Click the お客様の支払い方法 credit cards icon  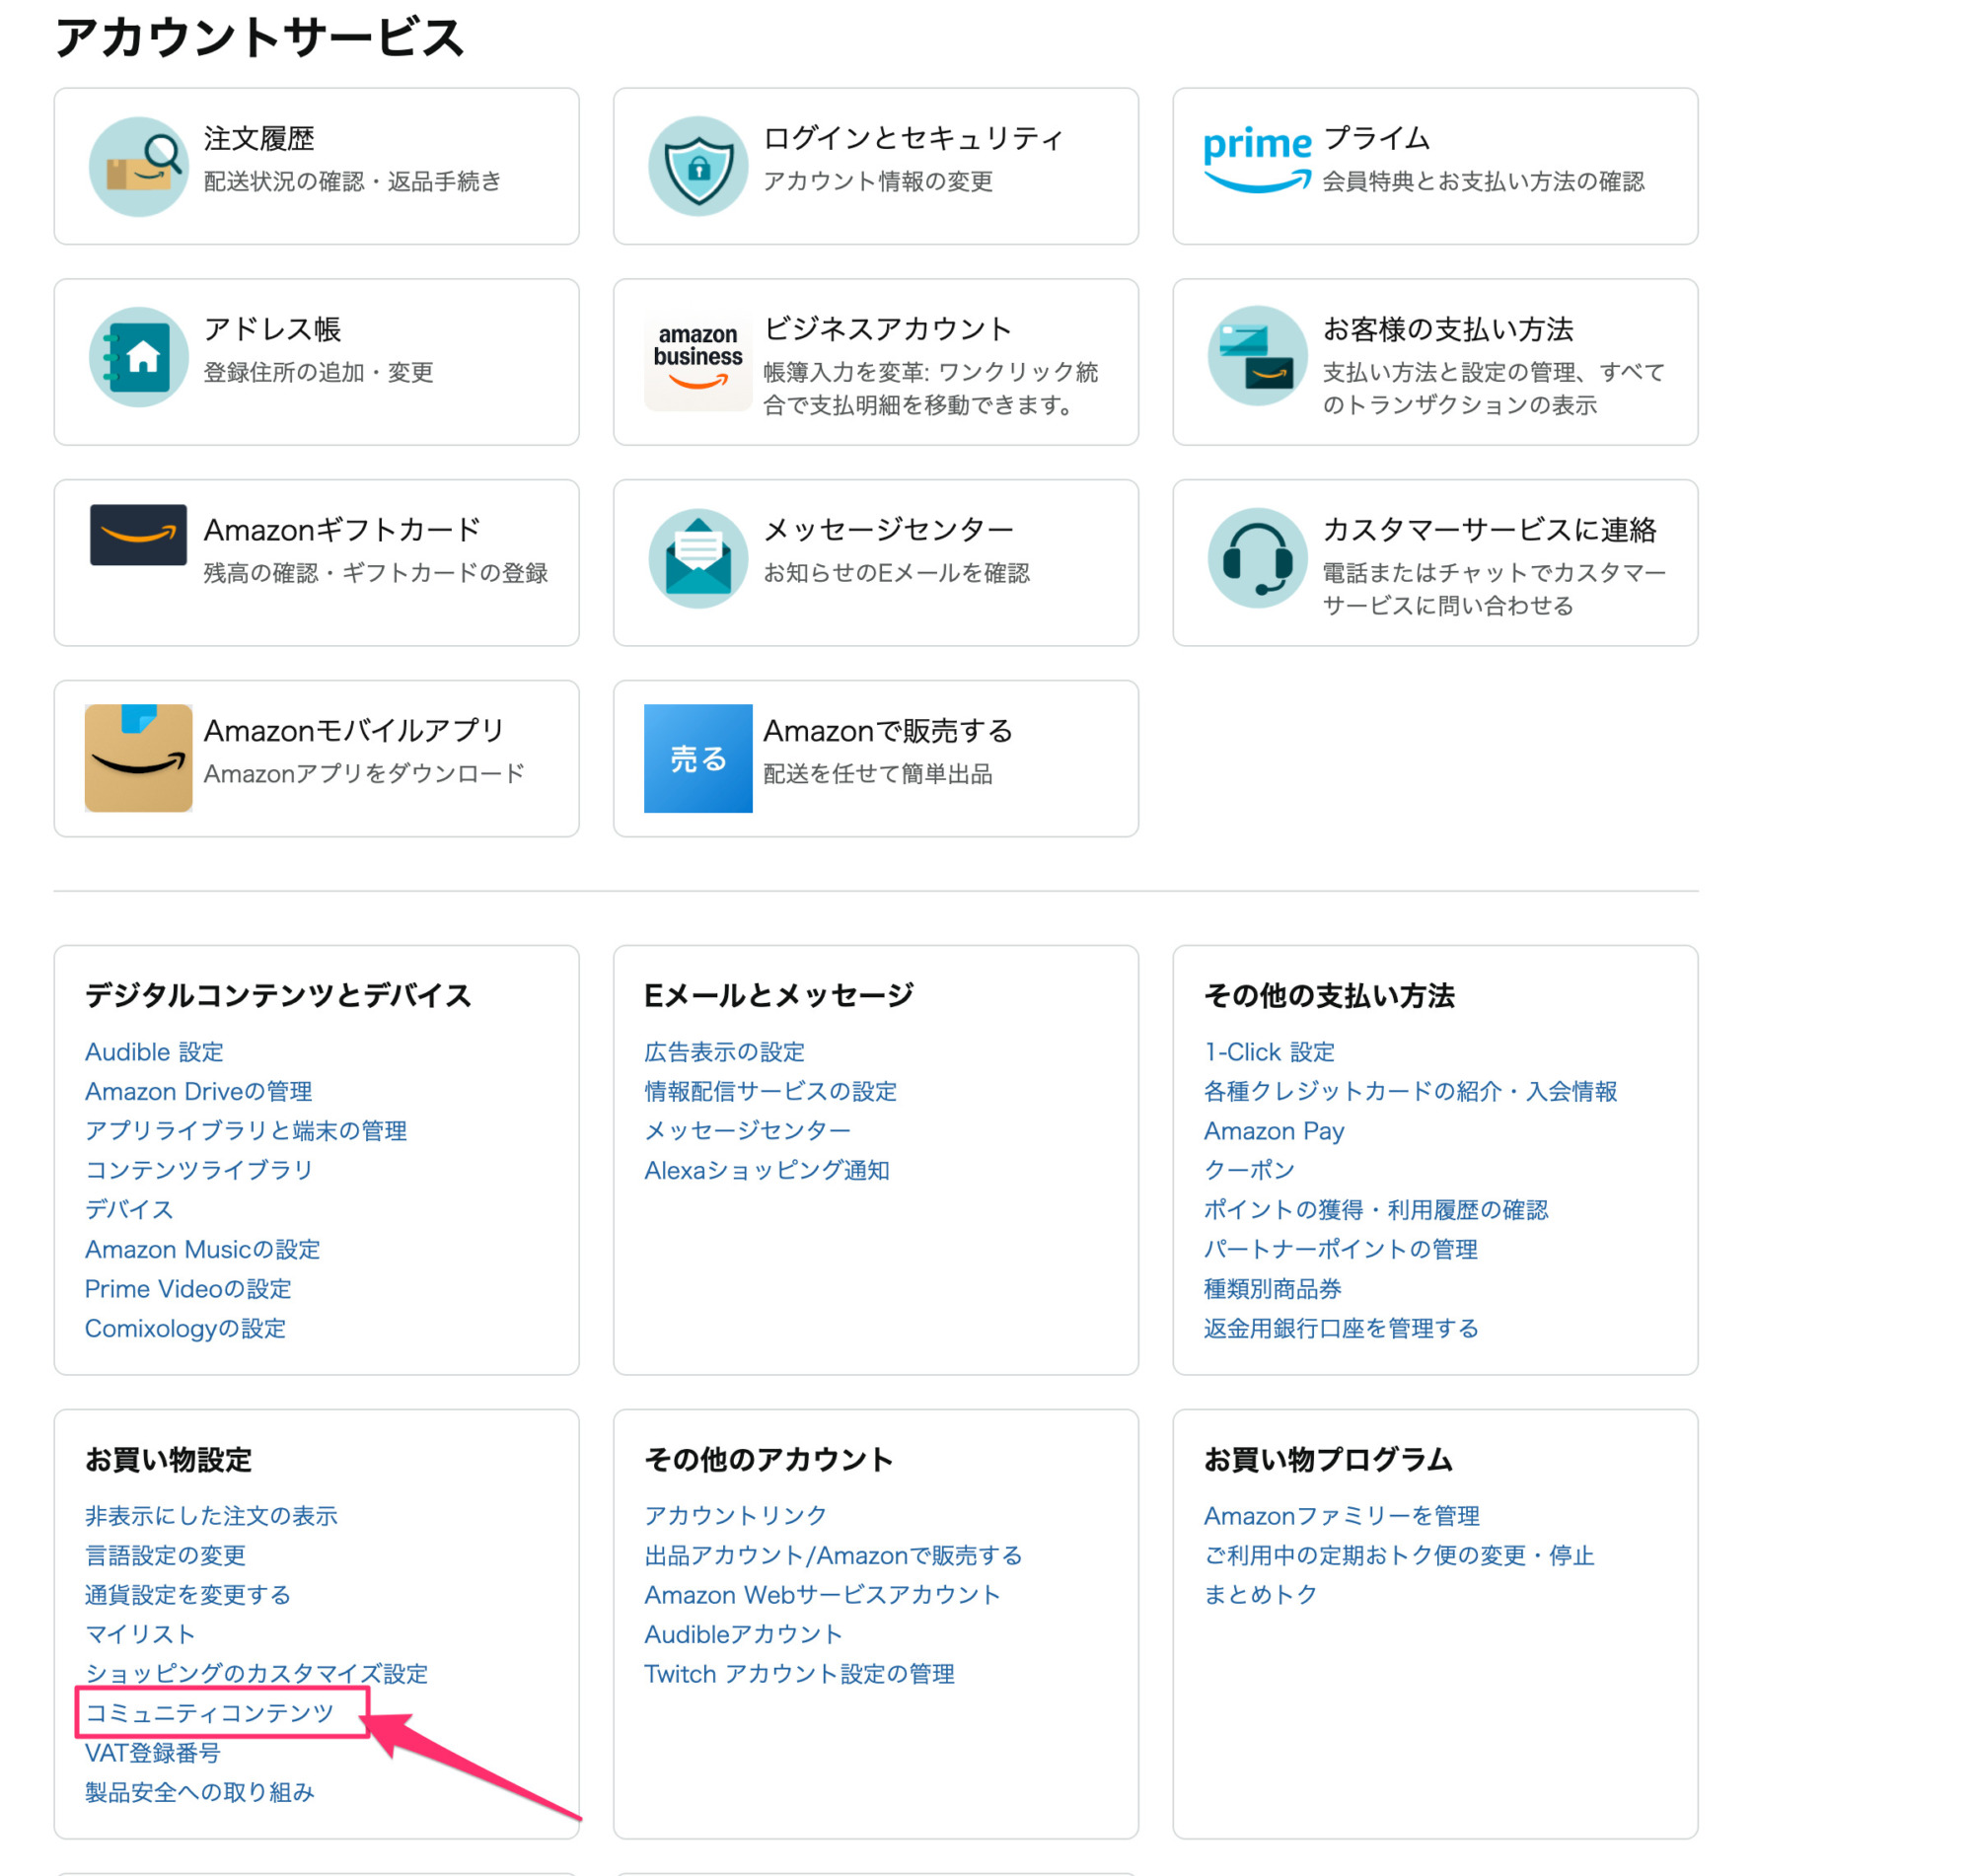pos(1257,356)
